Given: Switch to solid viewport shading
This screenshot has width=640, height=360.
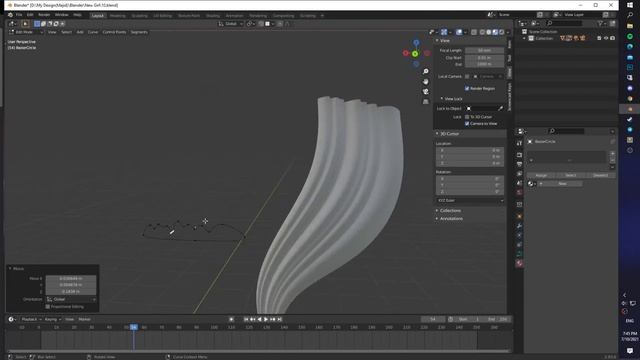Looking at the screenshot, I should [489, 32].
